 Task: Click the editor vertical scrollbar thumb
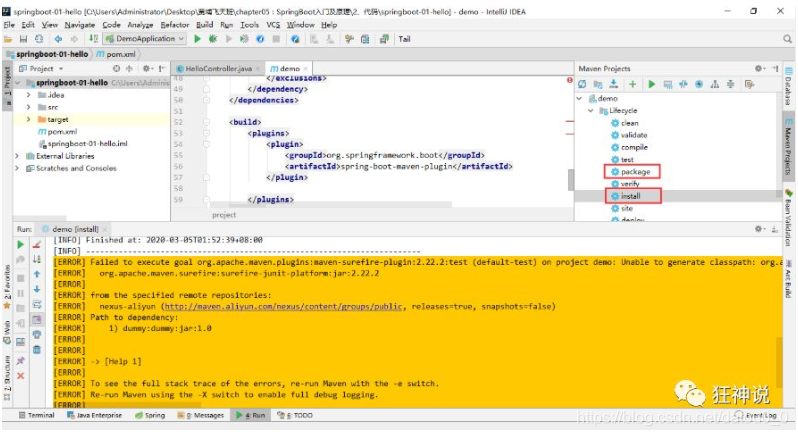coord(571,180)
